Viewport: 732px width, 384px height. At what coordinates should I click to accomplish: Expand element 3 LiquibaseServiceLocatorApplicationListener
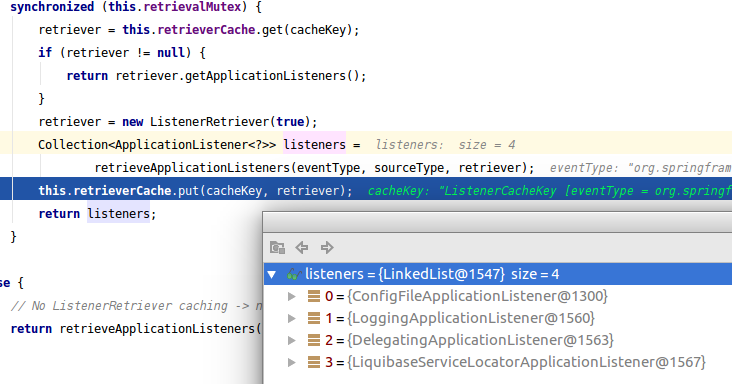tap(291, 362)
